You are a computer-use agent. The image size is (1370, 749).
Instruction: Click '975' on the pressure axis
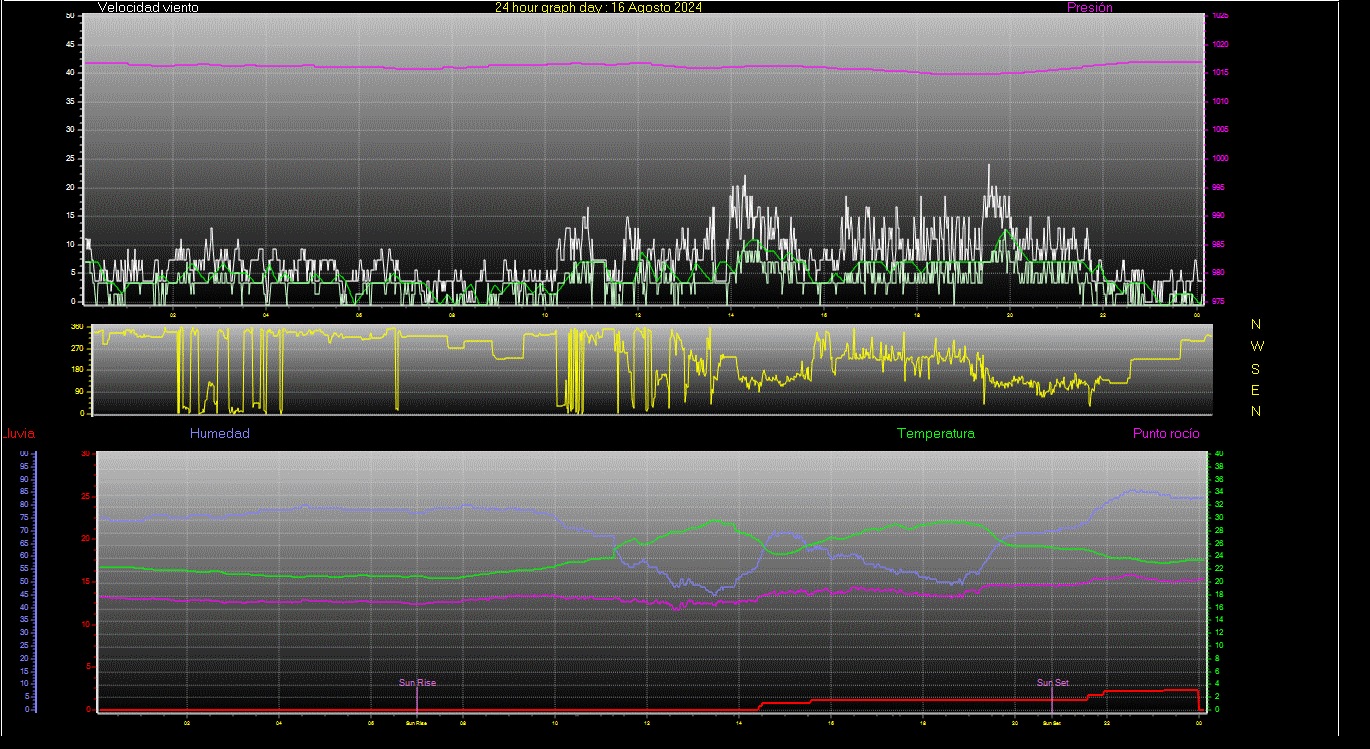1218,301
